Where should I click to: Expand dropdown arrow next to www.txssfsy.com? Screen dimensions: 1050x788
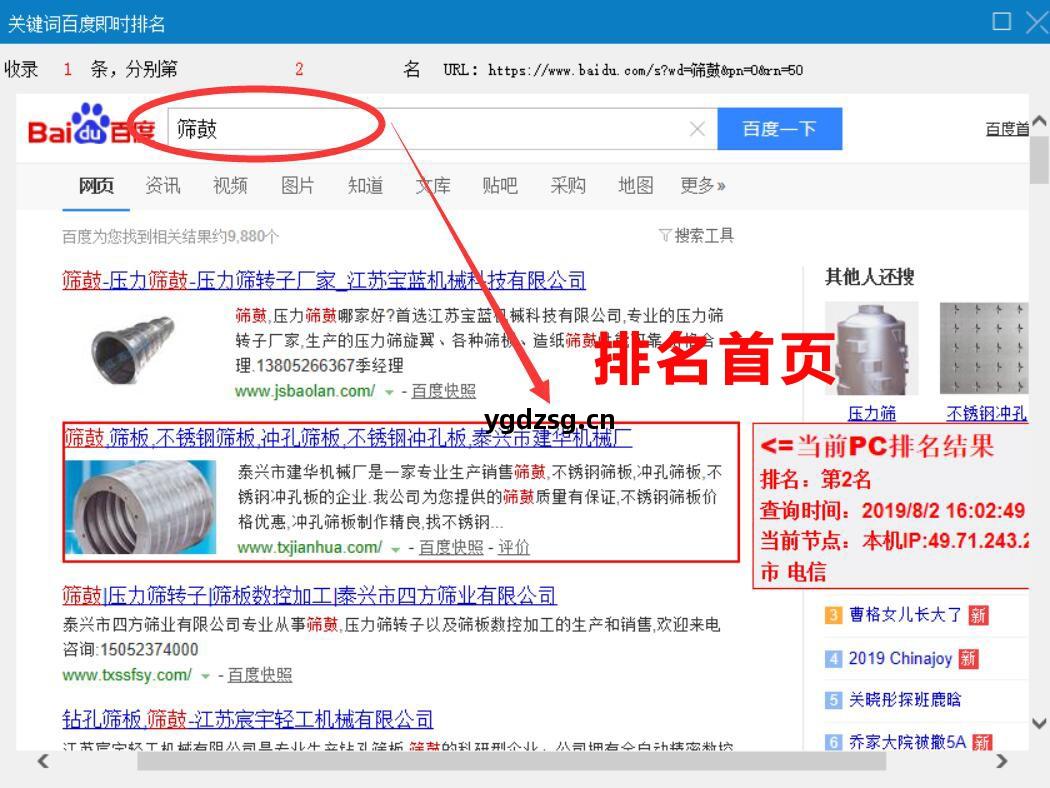[x=206, y=676]
